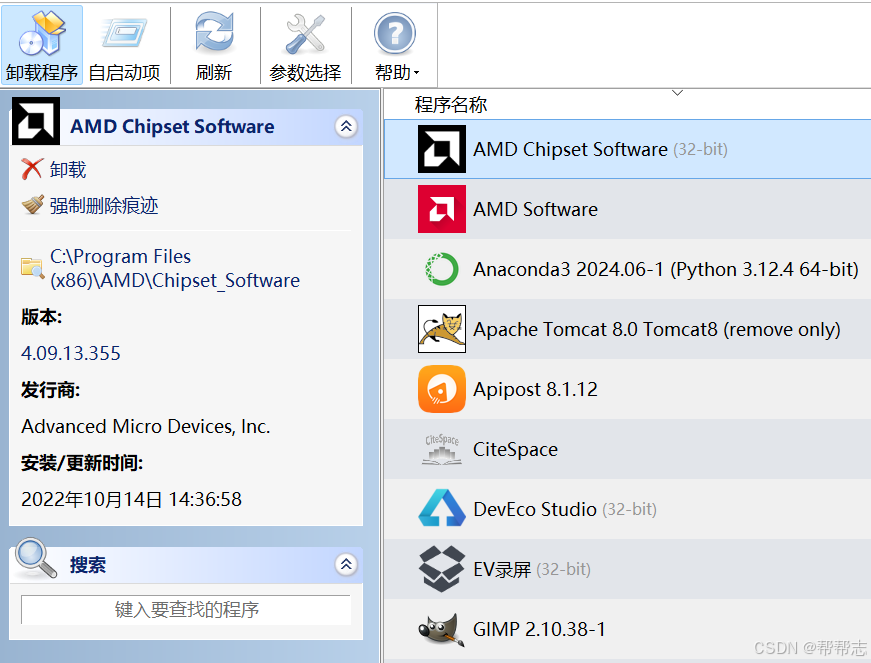871x663 pixels.
Task: Select the Apache Tomcat cat icon
Action: 442,329
